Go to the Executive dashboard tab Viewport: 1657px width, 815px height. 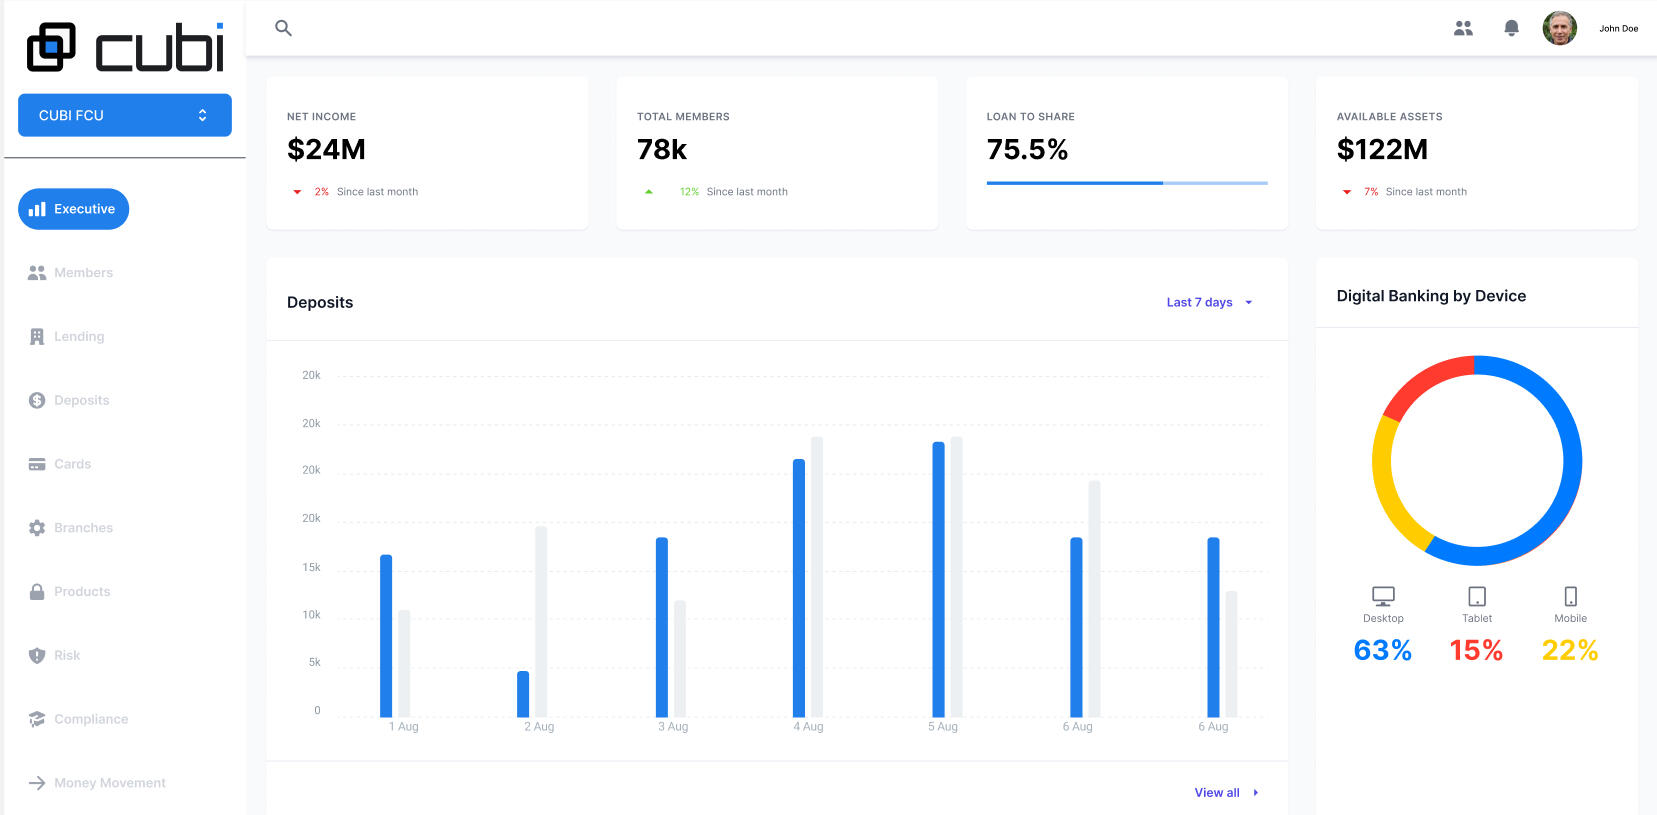point(73,209)
